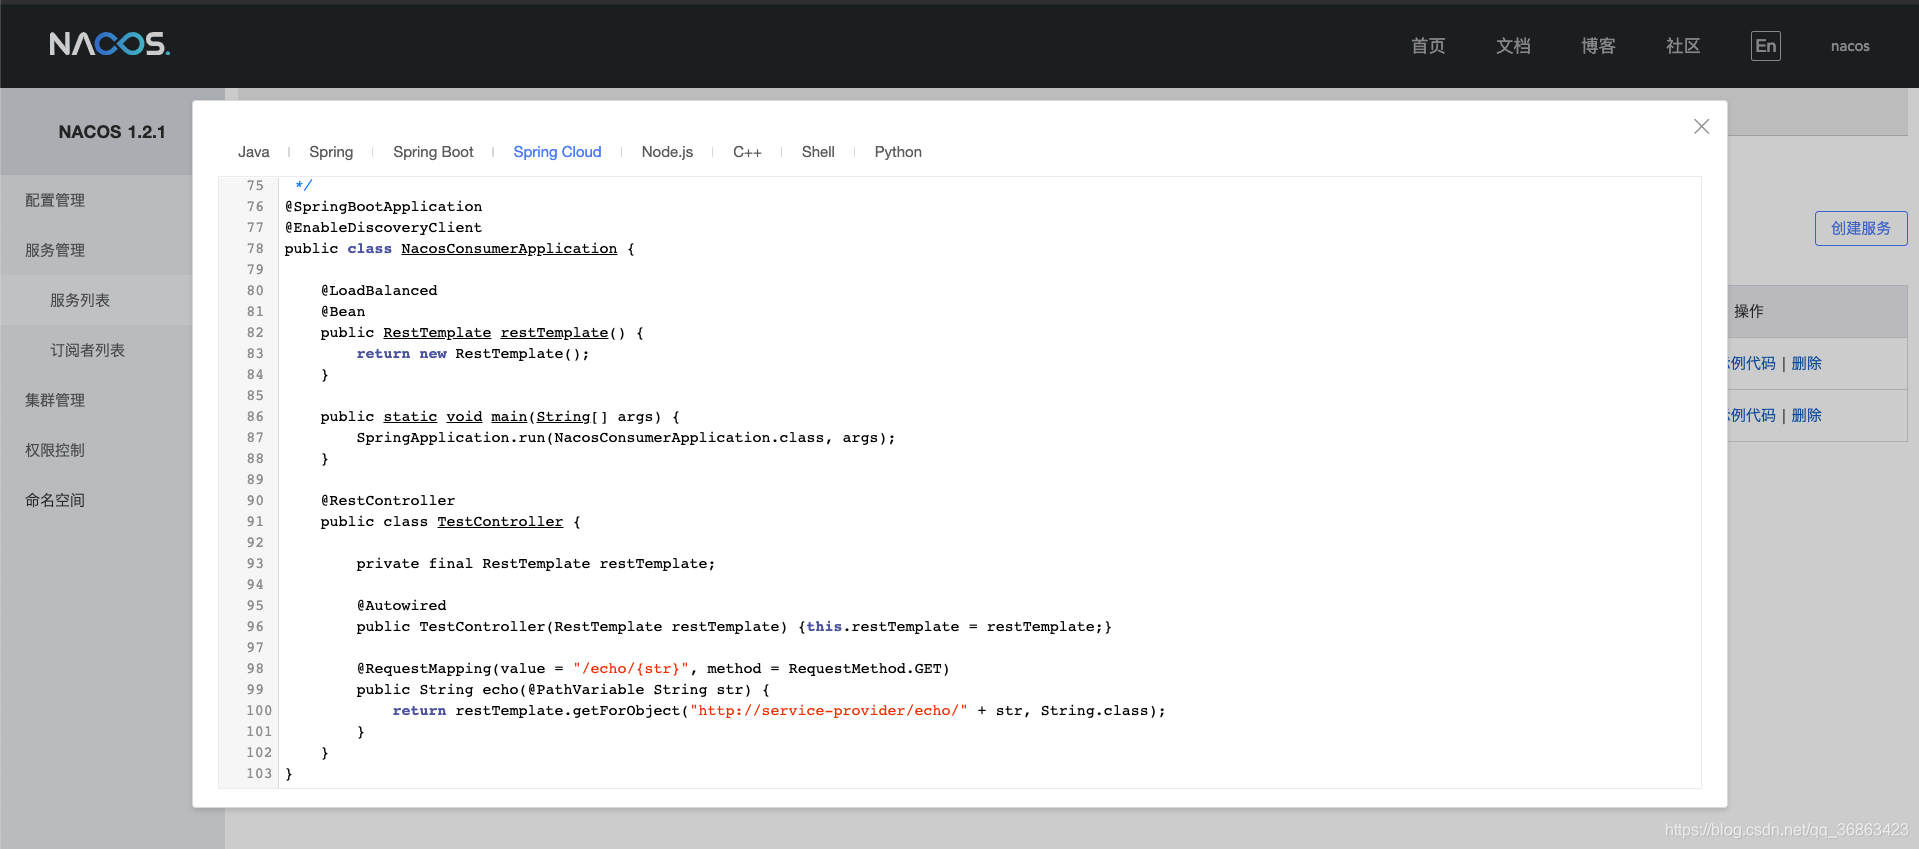Click the TestController constructor line
The image size is (1919, 849).
click(x=734, y=626)
